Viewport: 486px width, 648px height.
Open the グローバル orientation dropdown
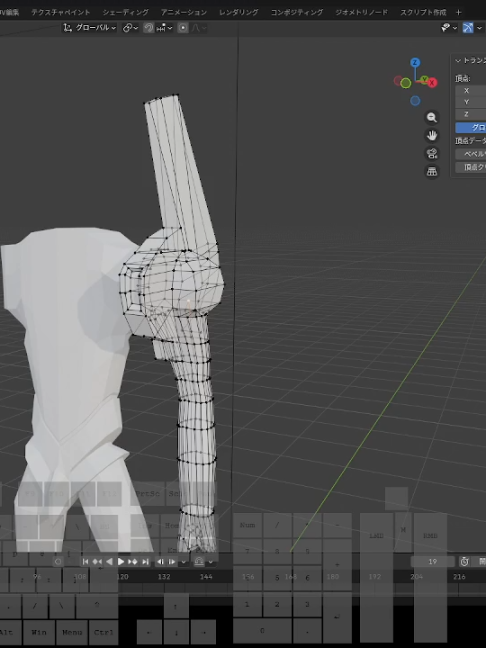89,28
